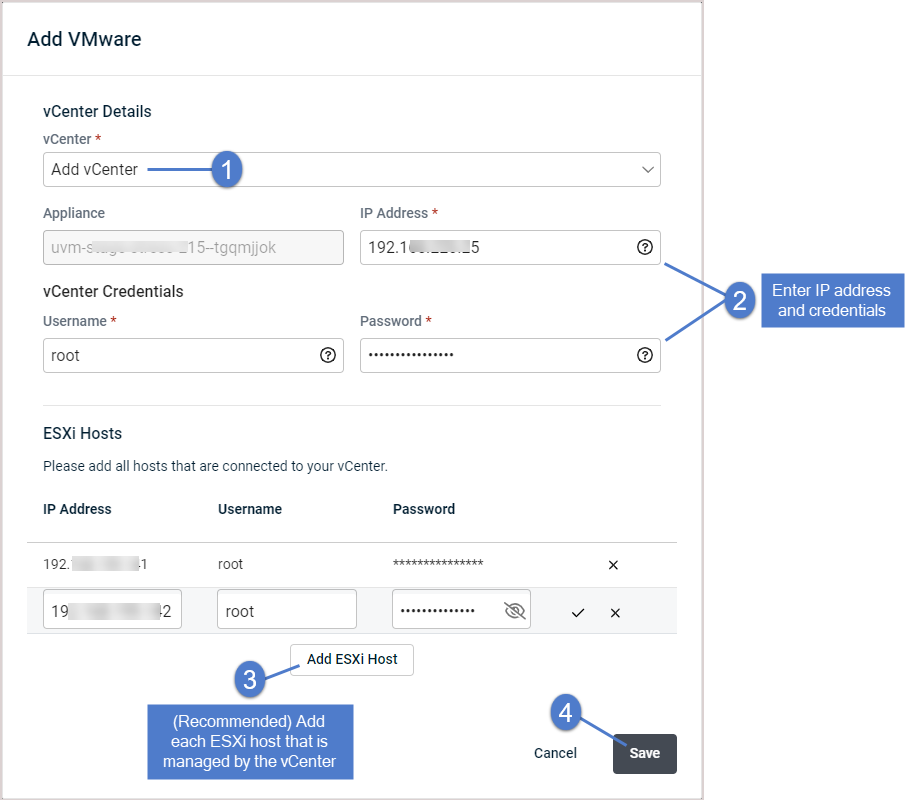Click the vCenter Details heading

pyautogui.click(x=97, y=112)
